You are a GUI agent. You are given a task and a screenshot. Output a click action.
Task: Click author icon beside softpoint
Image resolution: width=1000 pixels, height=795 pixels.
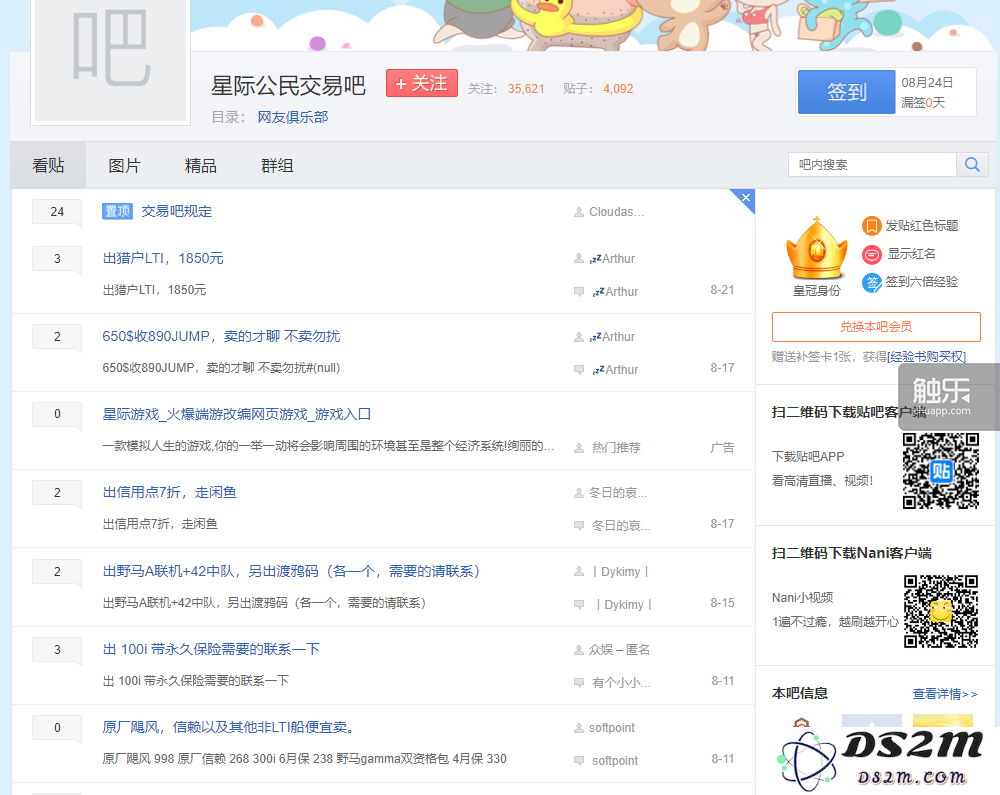point(578,728)
